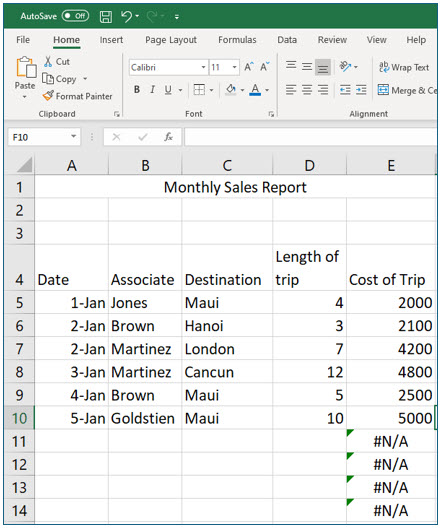Click the Undo arrow icon

(127, 16)
